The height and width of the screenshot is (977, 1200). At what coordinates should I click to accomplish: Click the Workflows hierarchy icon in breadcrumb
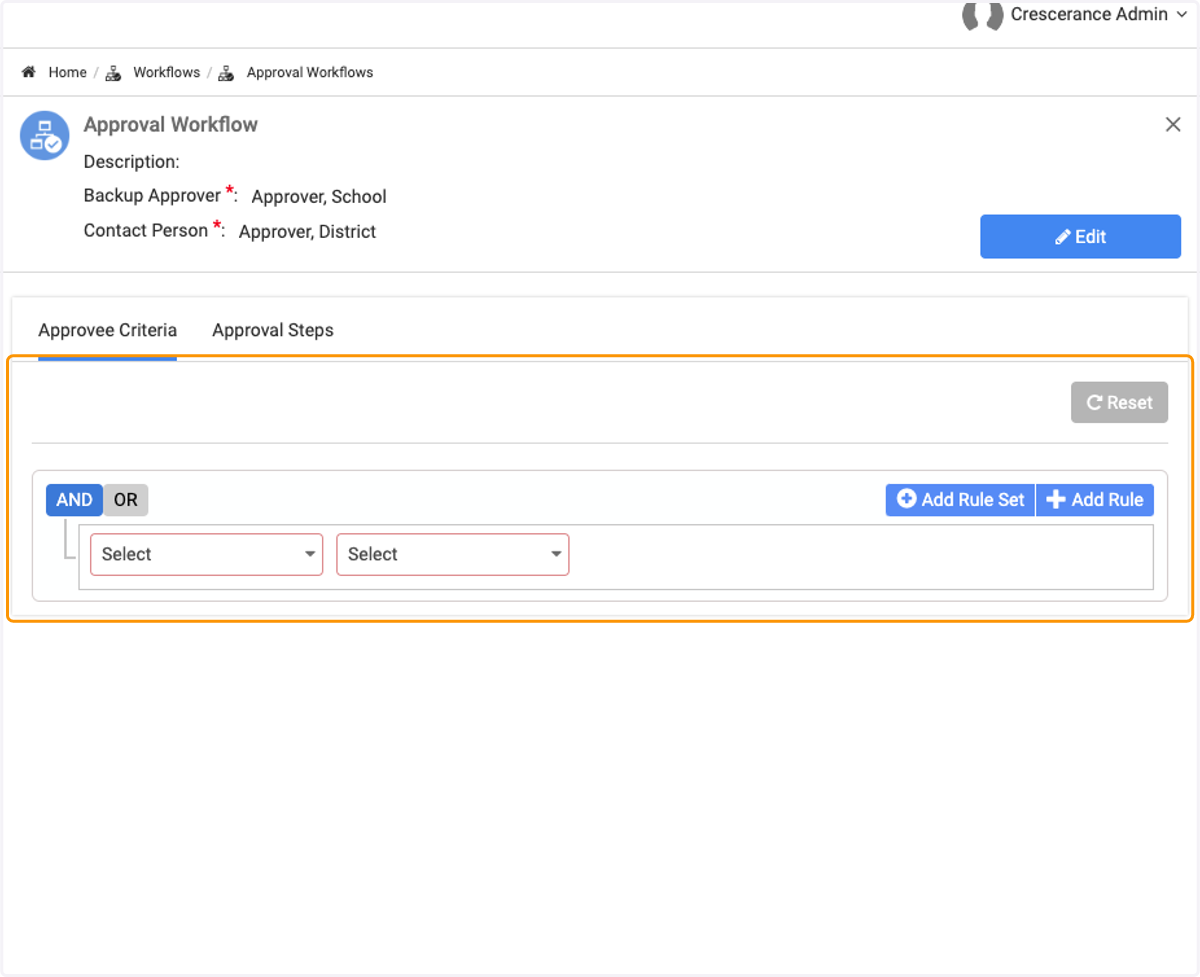point(113,72)
